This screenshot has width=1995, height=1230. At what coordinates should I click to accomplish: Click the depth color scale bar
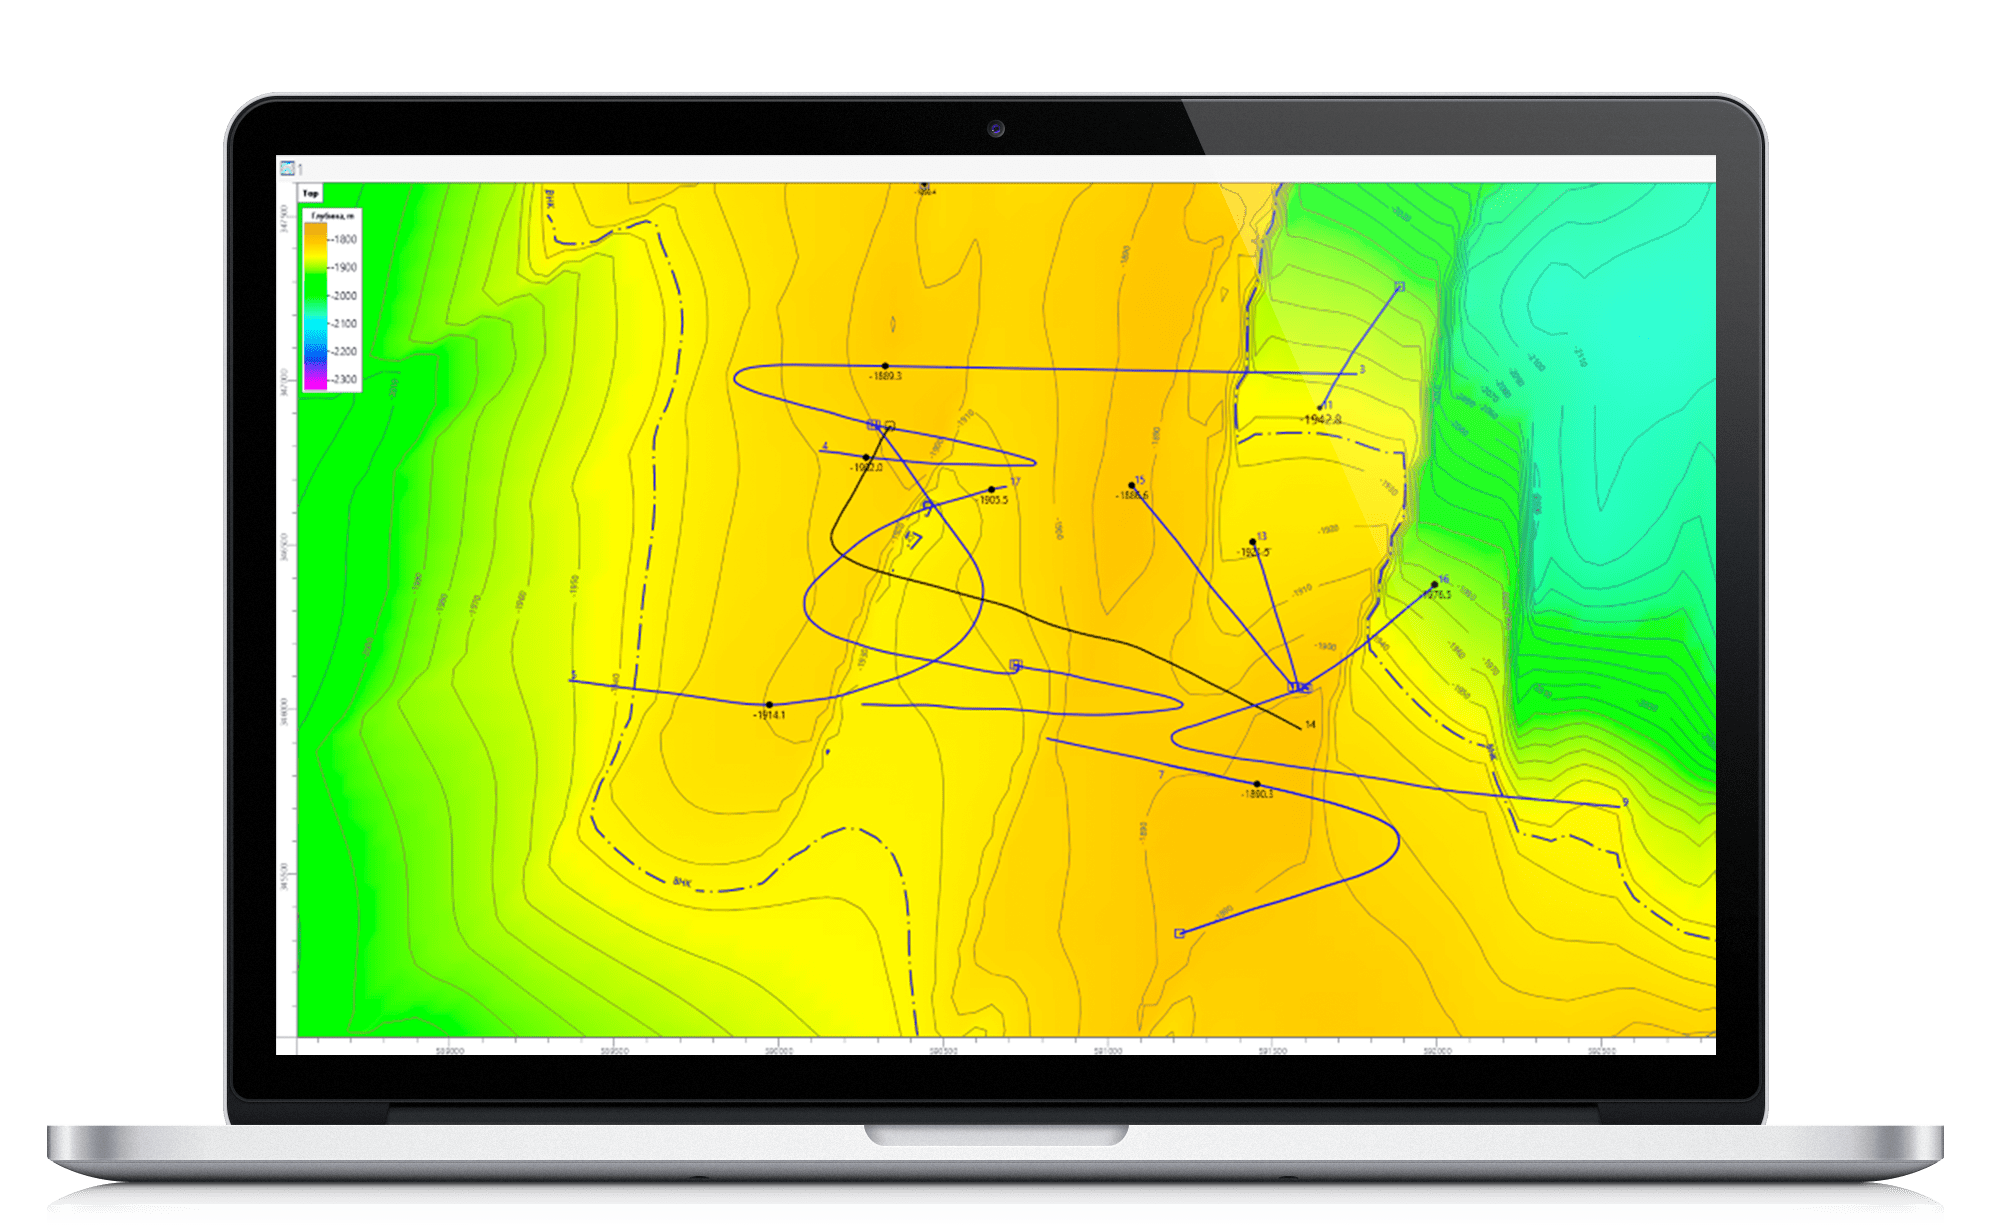(316, 306)
